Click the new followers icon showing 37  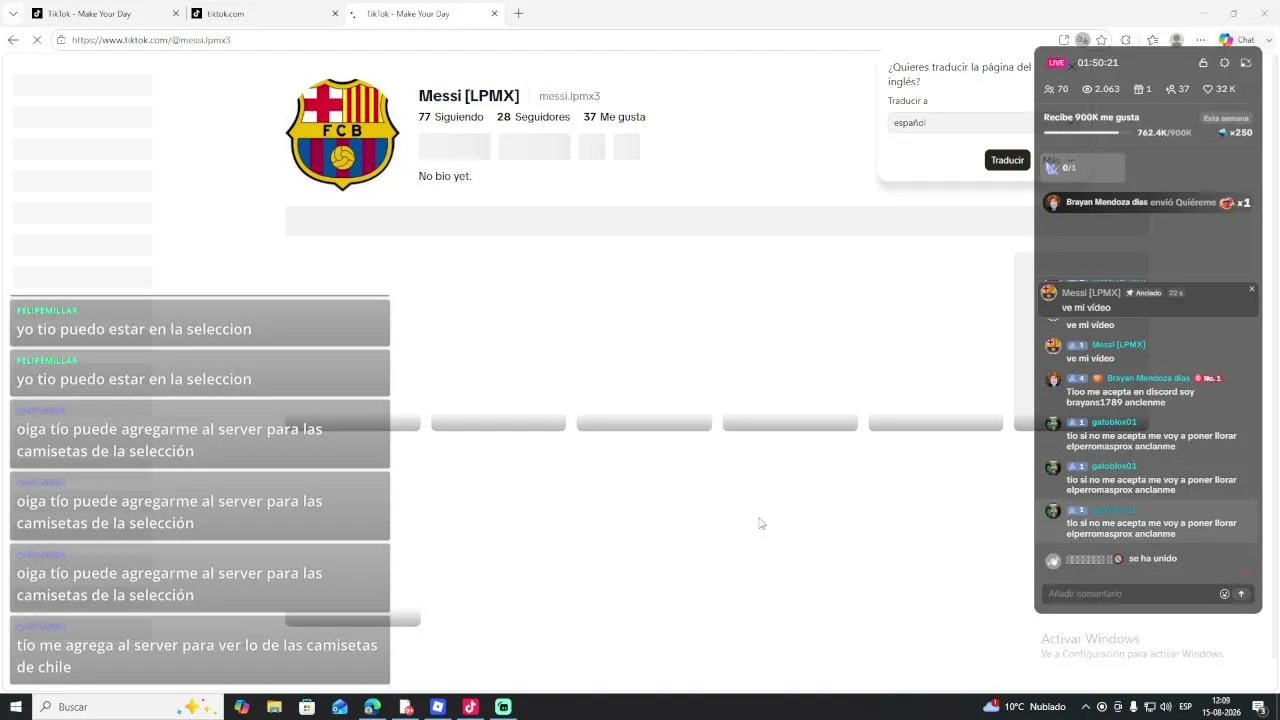(1170, 89)
